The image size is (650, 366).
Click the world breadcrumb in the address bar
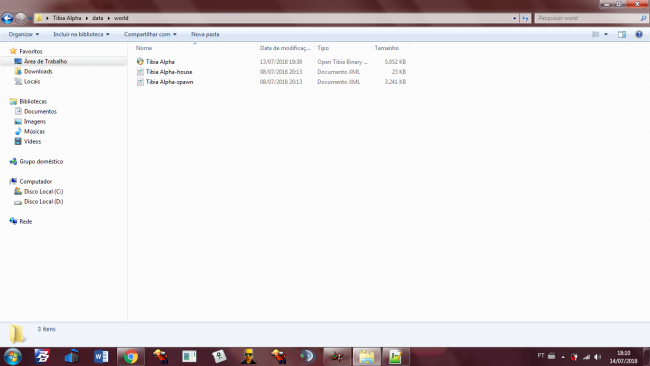pos(121,18)
